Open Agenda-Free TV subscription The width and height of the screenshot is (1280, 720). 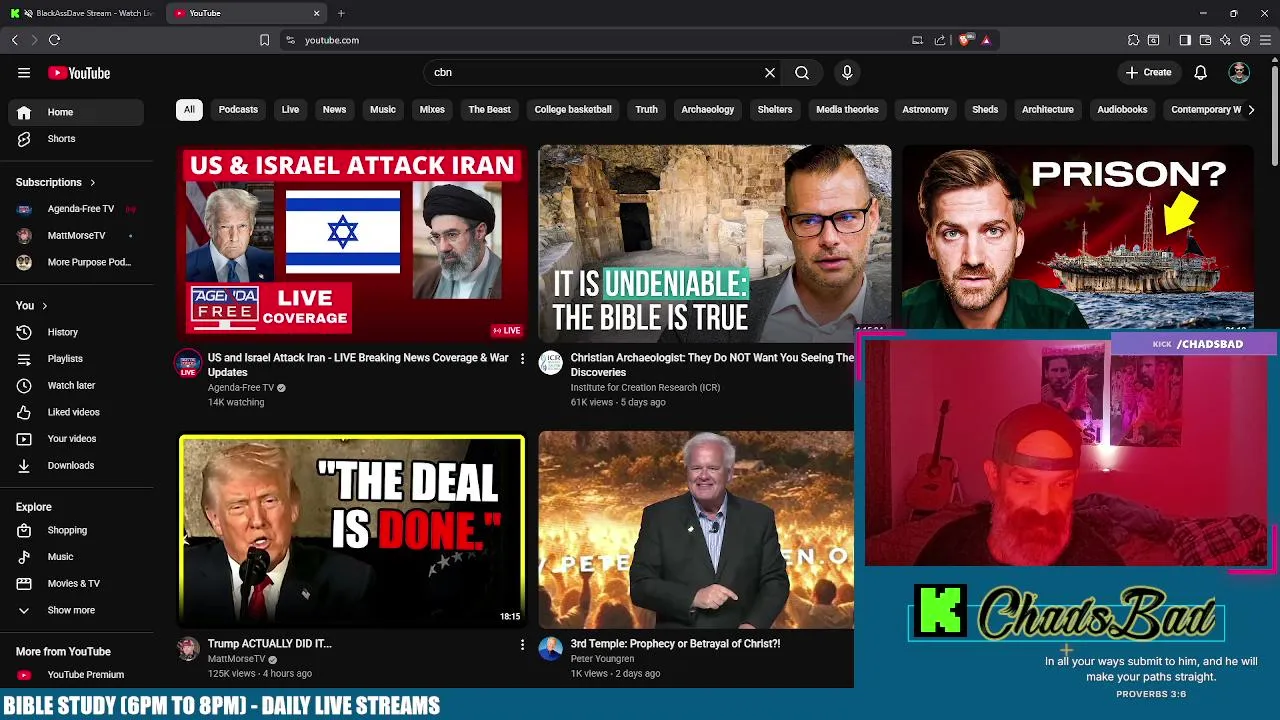pos(76,209)
